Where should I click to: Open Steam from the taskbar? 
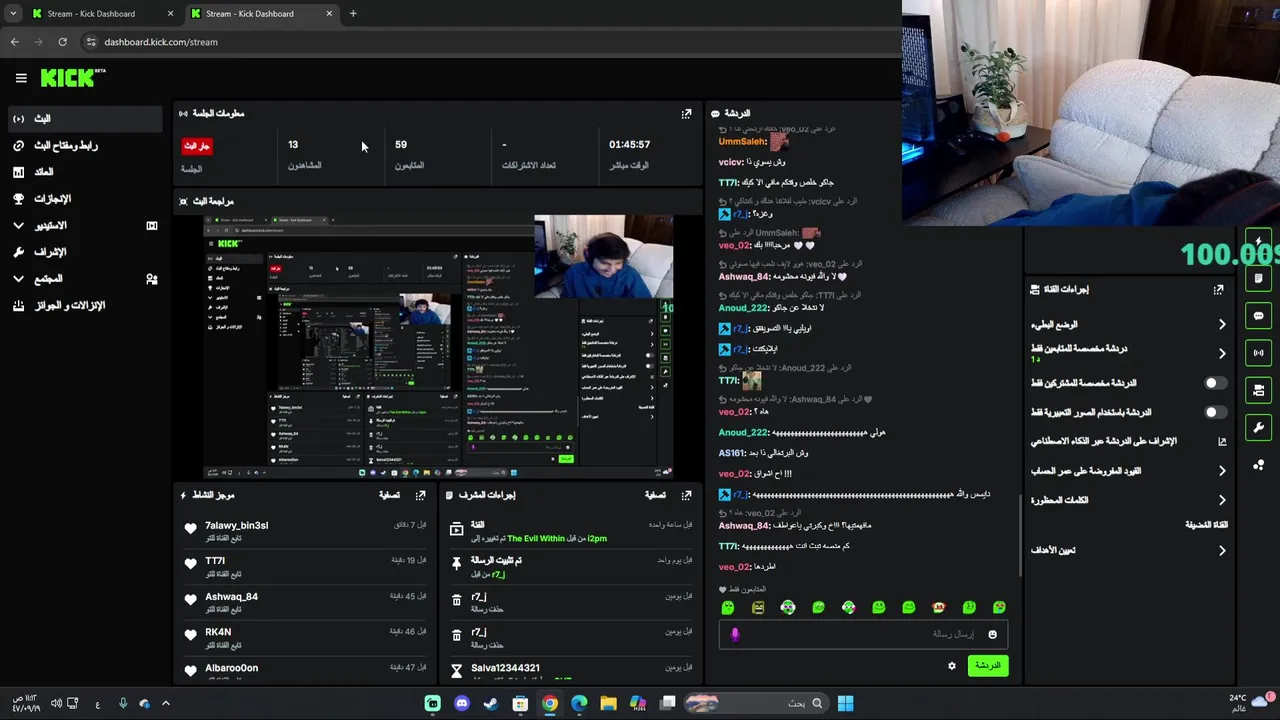pos(490,704)
